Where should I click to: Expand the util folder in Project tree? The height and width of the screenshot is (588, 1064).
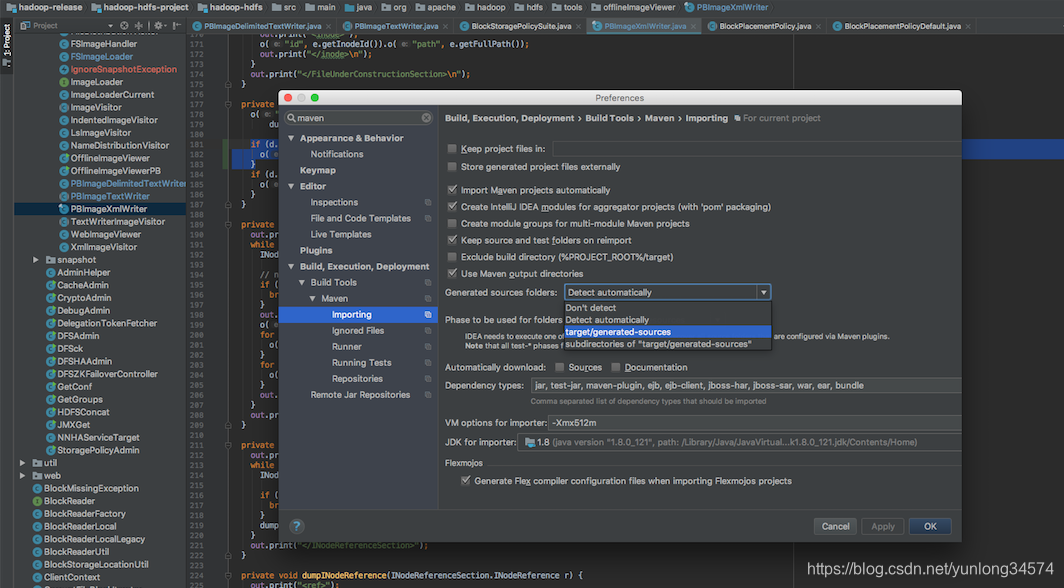[x=22, y=463]
